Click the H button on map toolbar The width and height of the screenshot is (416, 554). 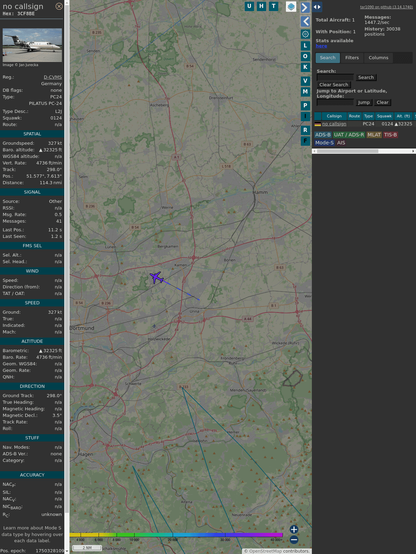261,6
